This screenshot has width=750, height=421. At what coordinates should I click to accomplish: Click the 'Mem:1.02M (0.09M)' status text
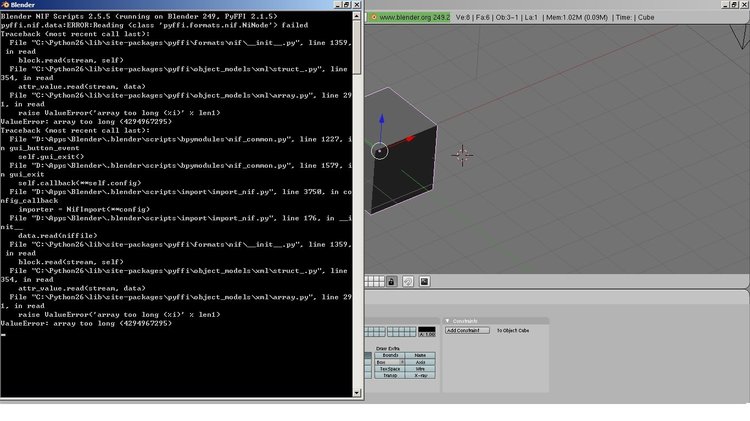577,17
